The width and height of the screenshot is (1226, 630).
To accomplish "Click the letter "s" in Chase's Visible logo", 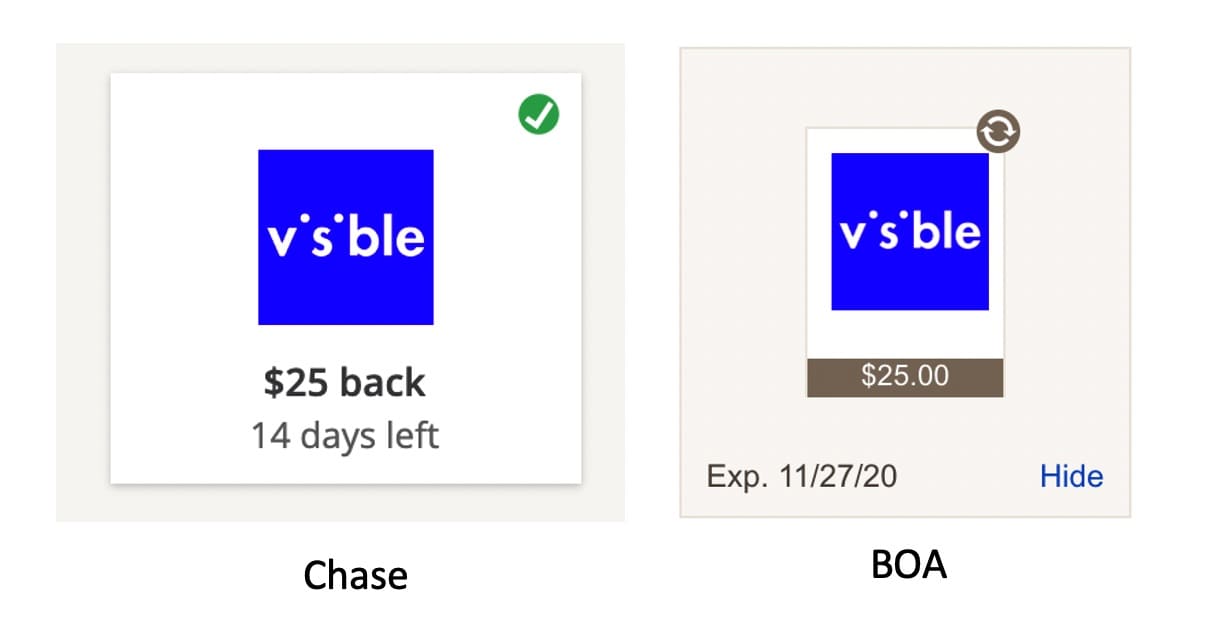I will [320, 241].
